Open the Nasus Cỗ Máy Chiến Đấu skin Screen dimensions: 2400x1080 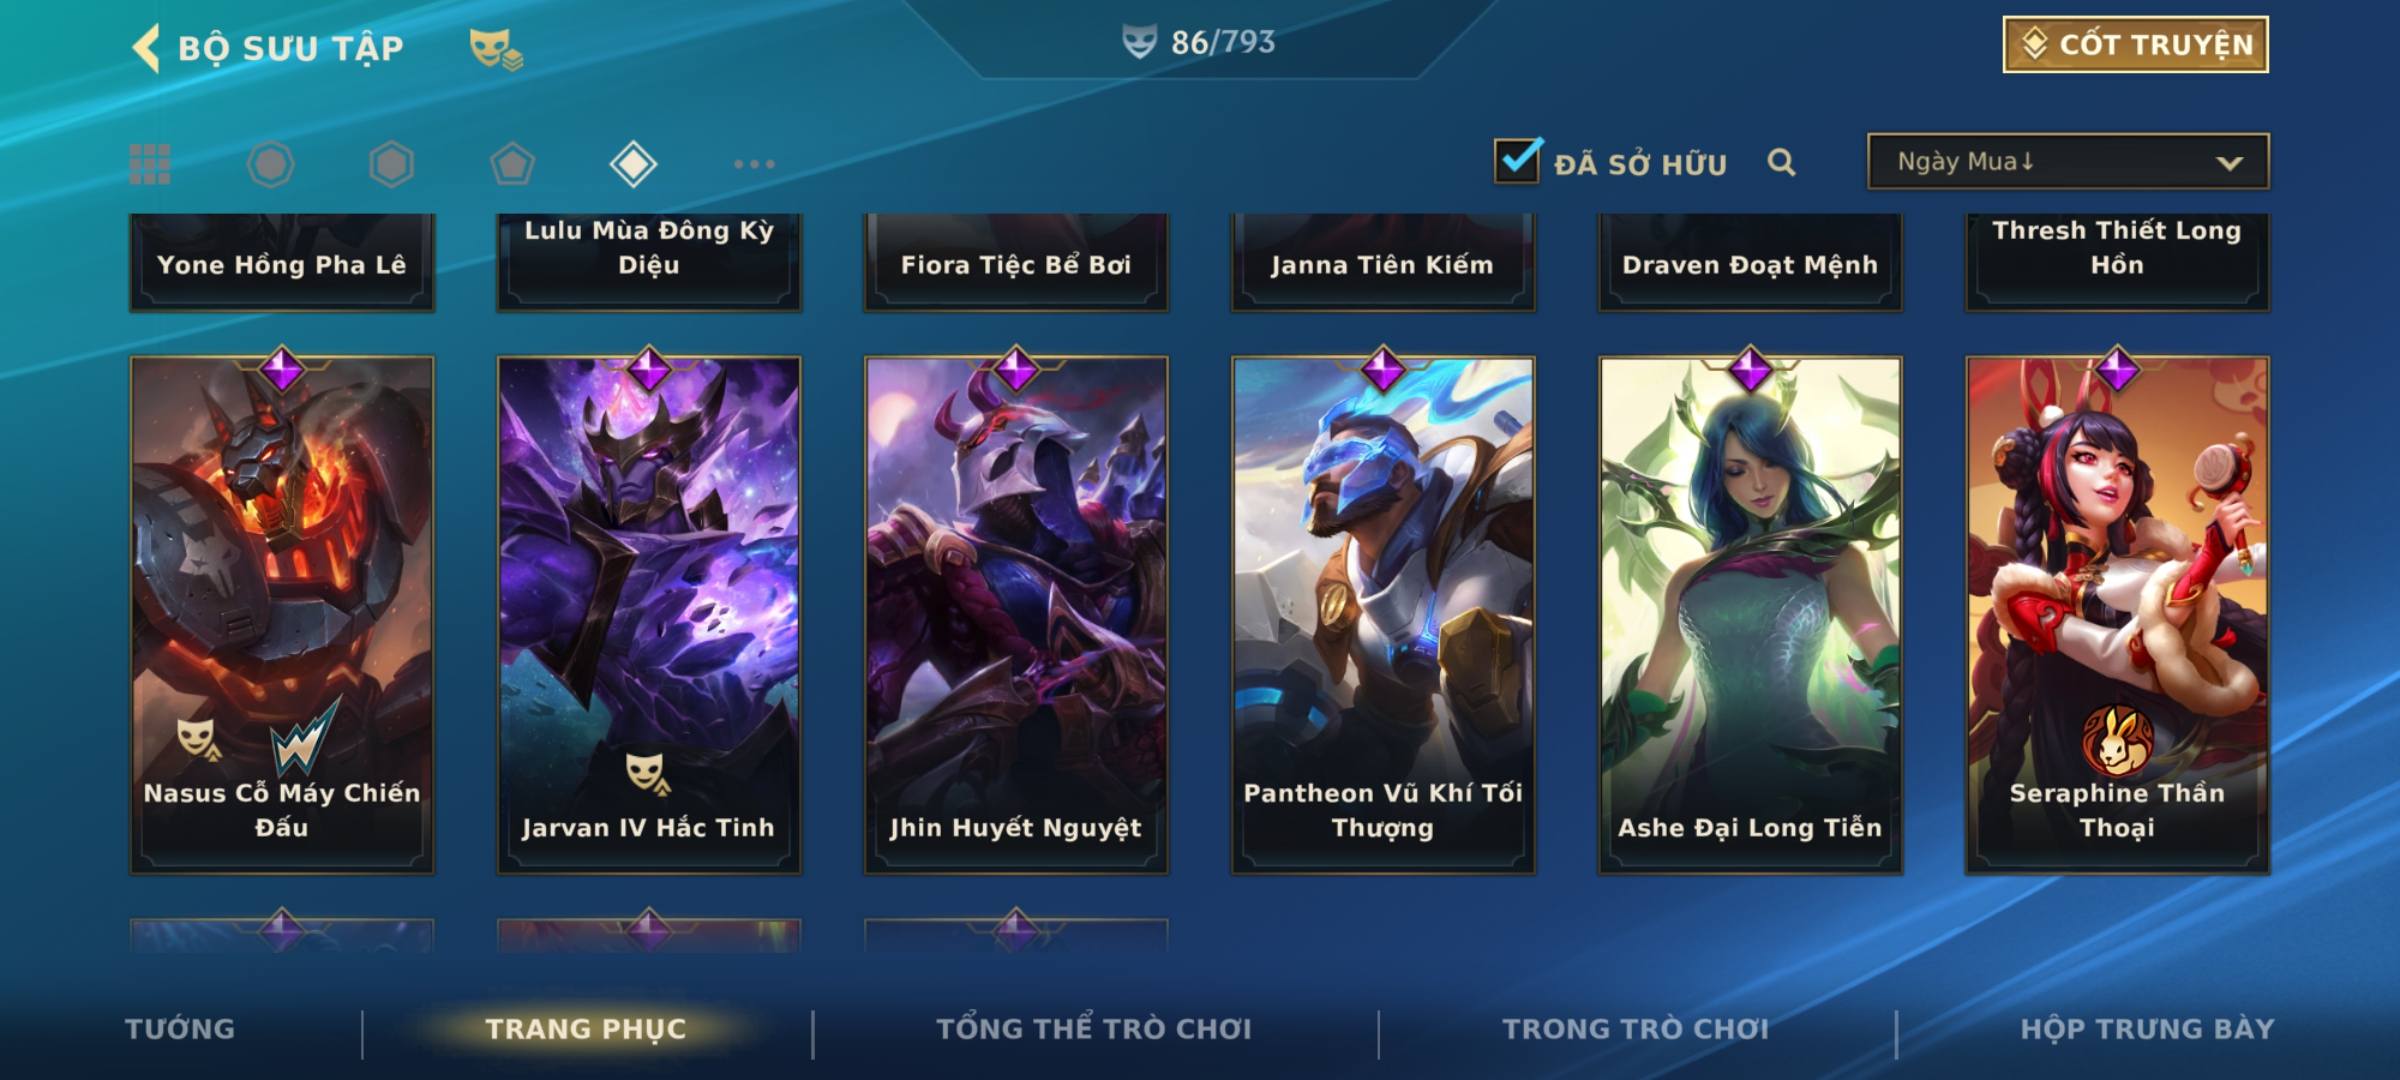click(282, 614)
